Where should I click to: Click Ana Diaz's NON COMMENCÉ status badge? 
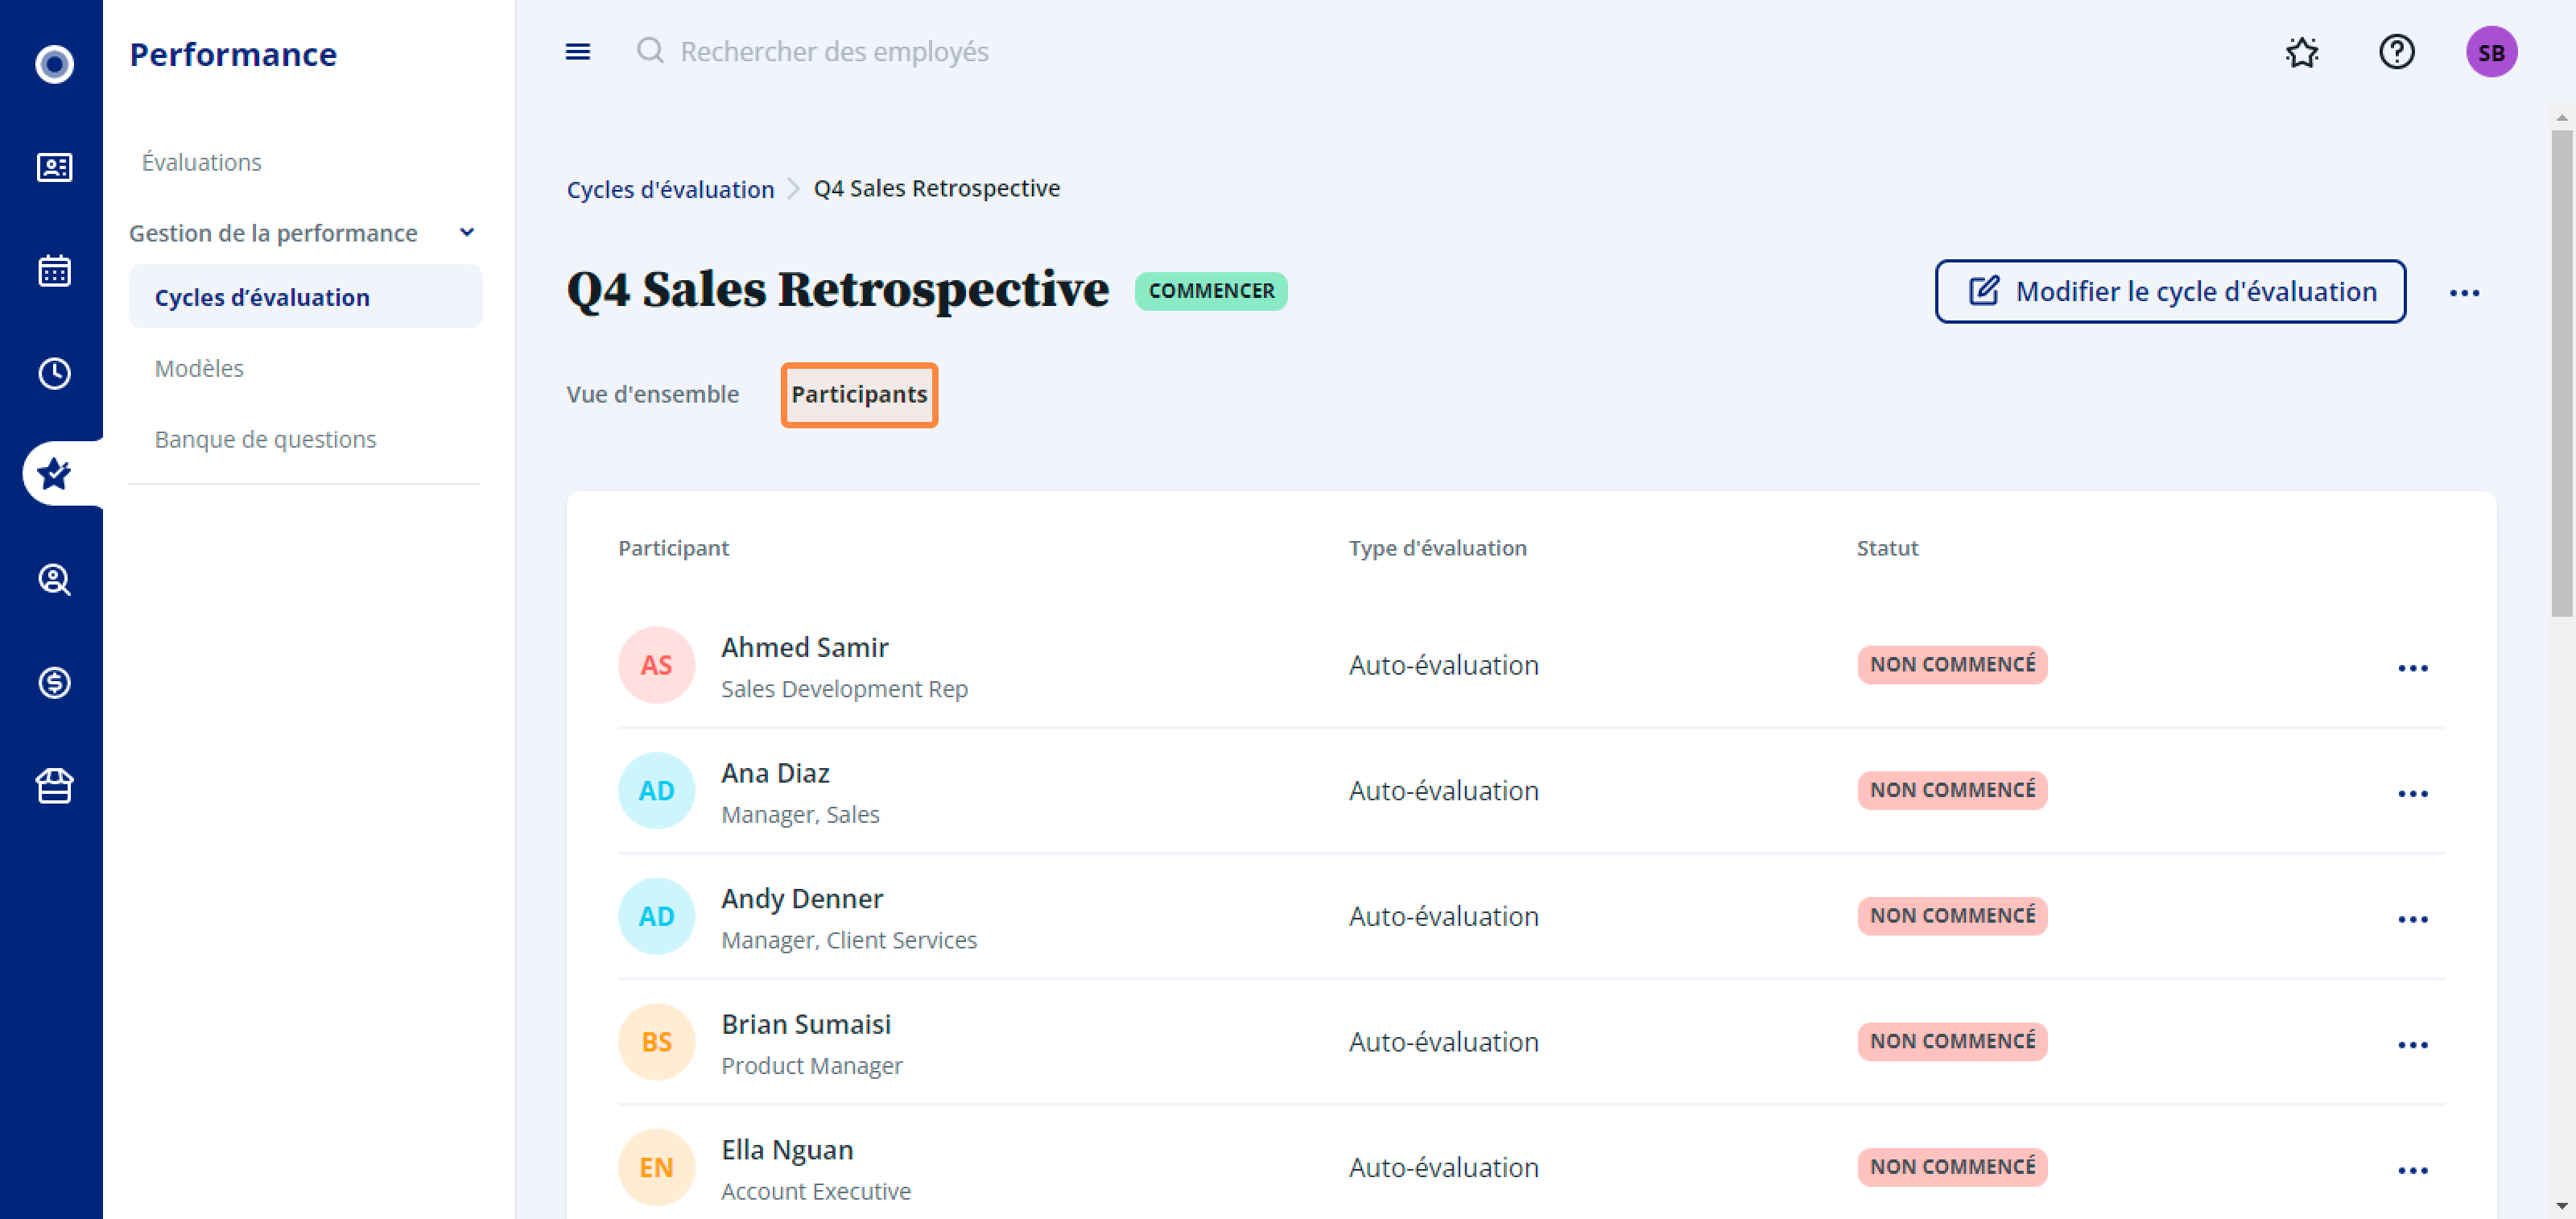click(x=1952, y=790)
